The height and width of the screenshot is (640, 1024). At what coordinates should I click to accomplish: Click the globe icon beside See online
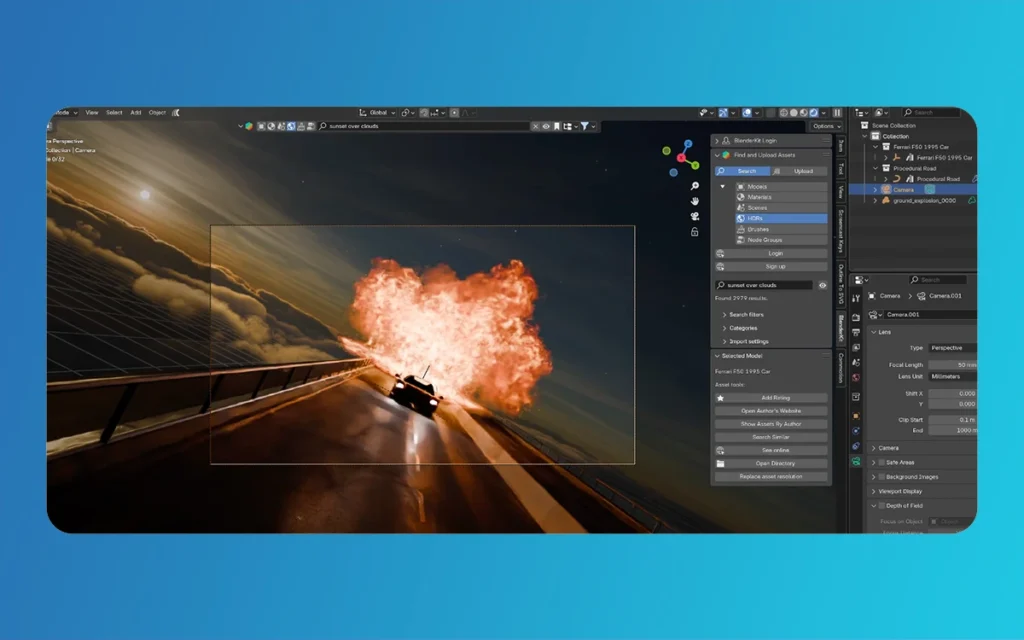[x=720, y=450]
